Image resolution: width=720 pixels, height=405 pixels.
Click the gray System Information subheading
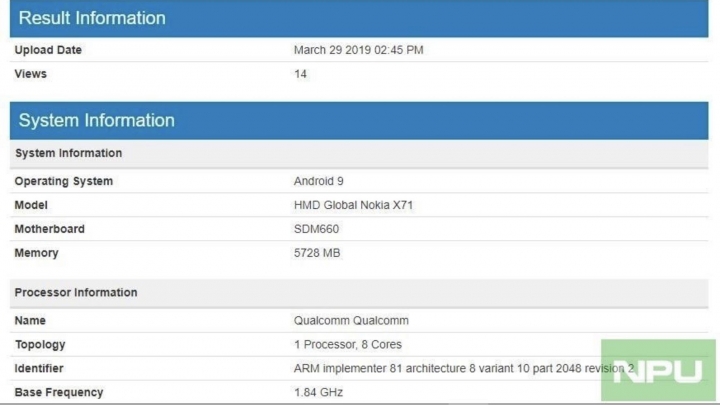[69, 153]
